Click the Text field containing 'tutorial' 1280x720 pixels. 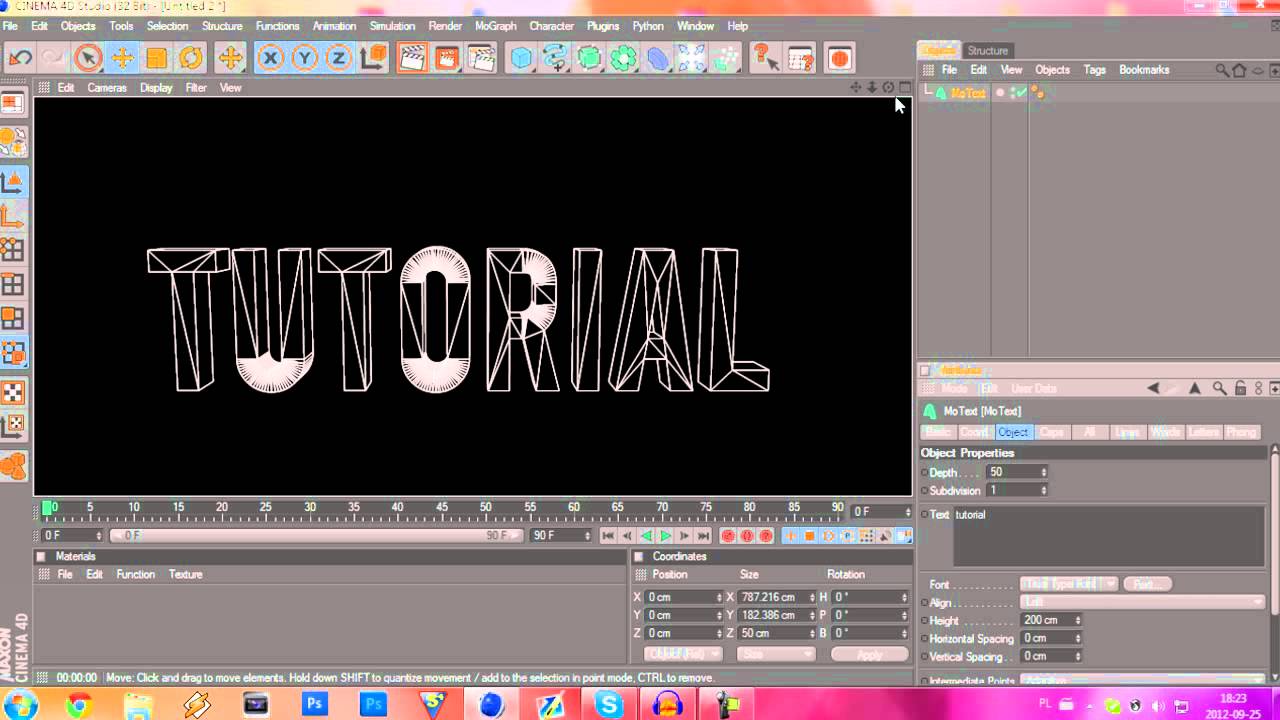pyautogui.click(x=1109, y=537)
